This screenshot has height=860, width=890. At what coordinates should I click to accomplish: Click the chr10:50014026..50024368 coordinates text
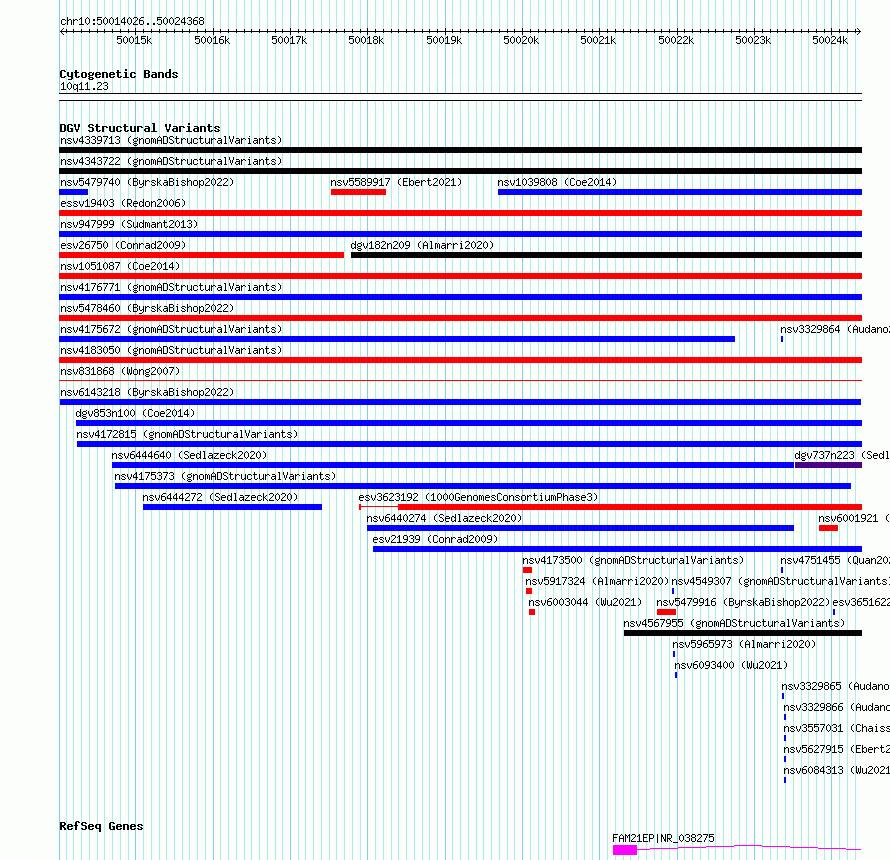point(132,22)
